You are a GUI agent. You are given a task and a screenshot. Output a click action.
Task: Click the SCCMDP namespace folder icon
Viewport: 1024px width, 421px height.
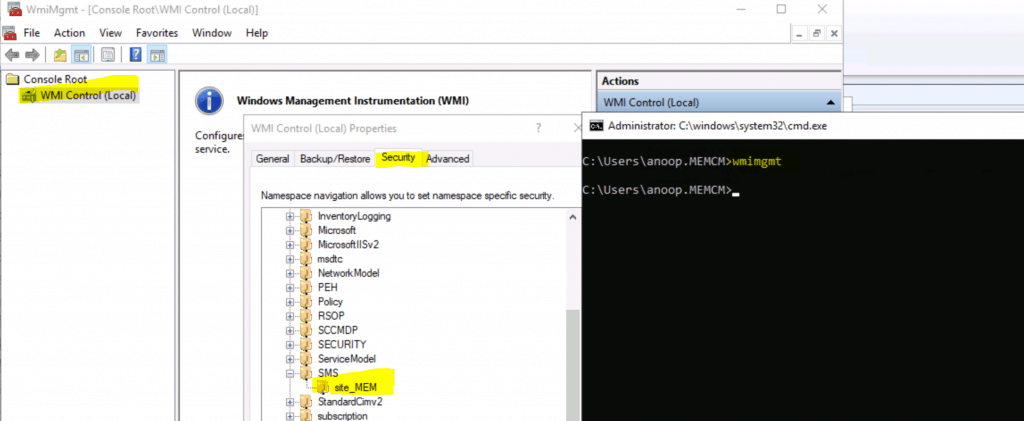[305, 330]
